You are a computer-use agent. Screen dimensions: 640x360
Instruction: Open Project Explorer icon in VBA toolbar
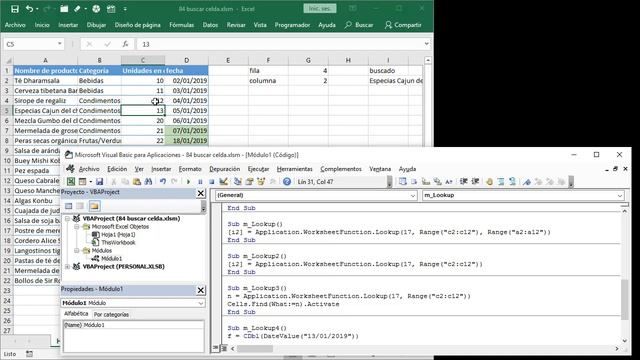click(x=238, y=182)
